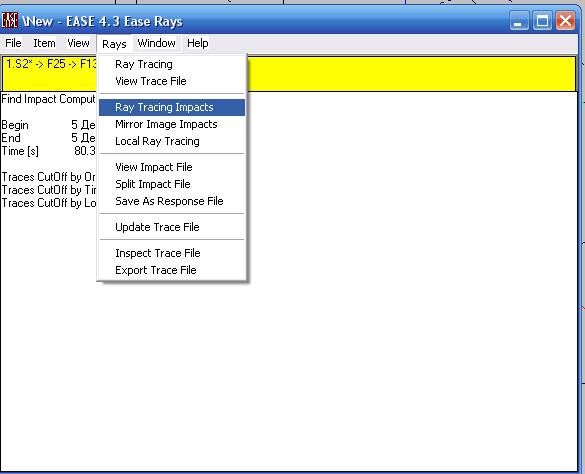The height and width of the screenshot is (474, 585).
Task: Close the open Rays menu
Action: click(114, 44)
